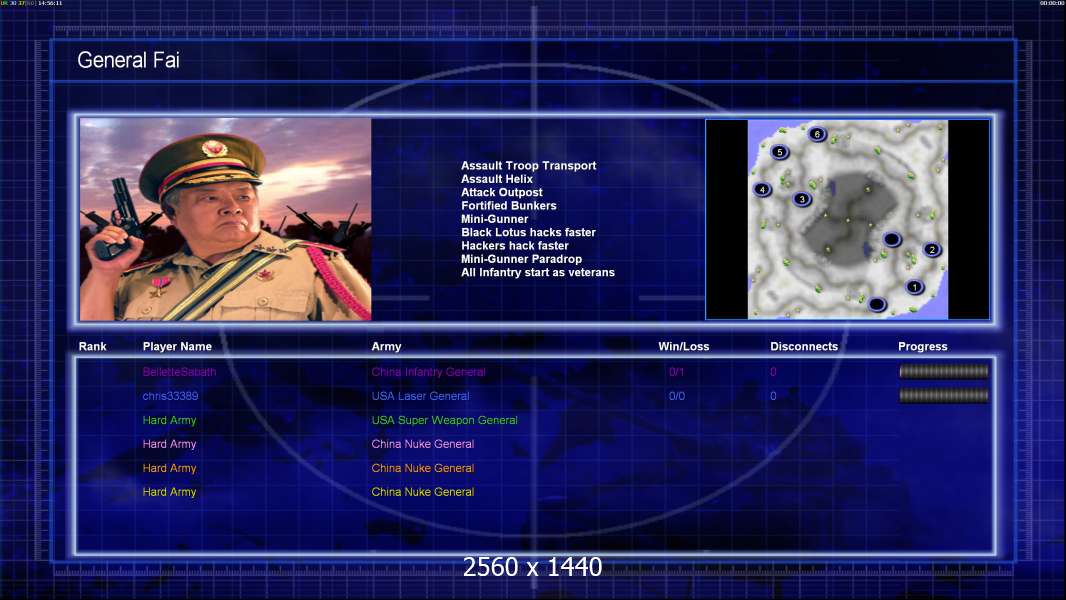
Task: Click start position marker 2 on minimap
Action: (x=932, y=250)
